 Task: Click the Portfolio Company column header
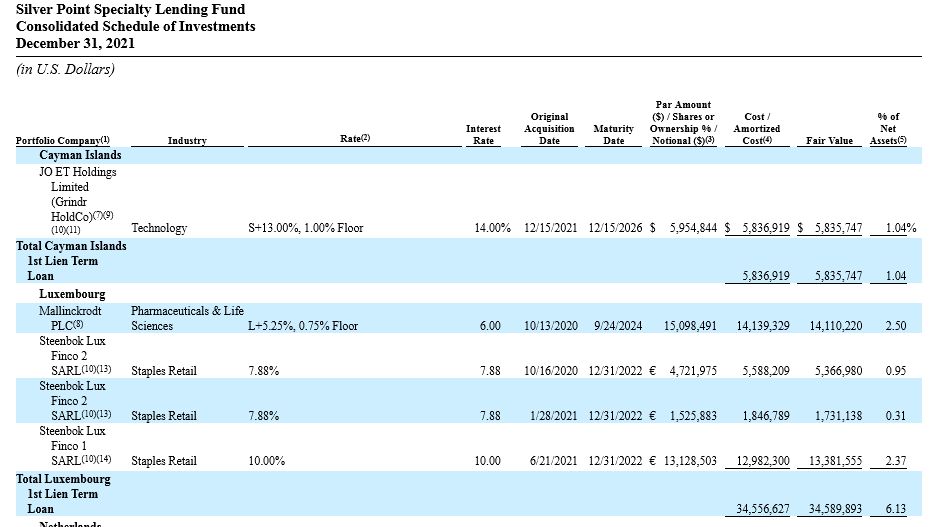click(x=62, y=141)
